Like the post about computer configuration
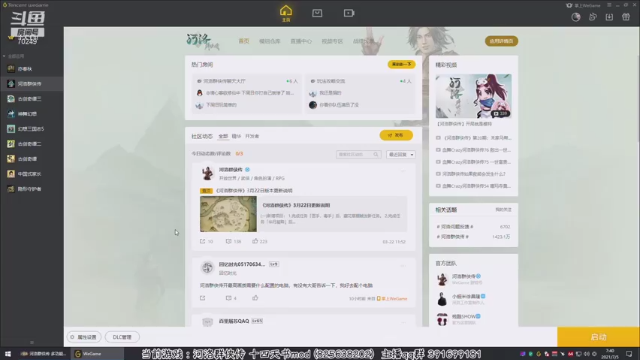The image size is (640, 360). 255,298
